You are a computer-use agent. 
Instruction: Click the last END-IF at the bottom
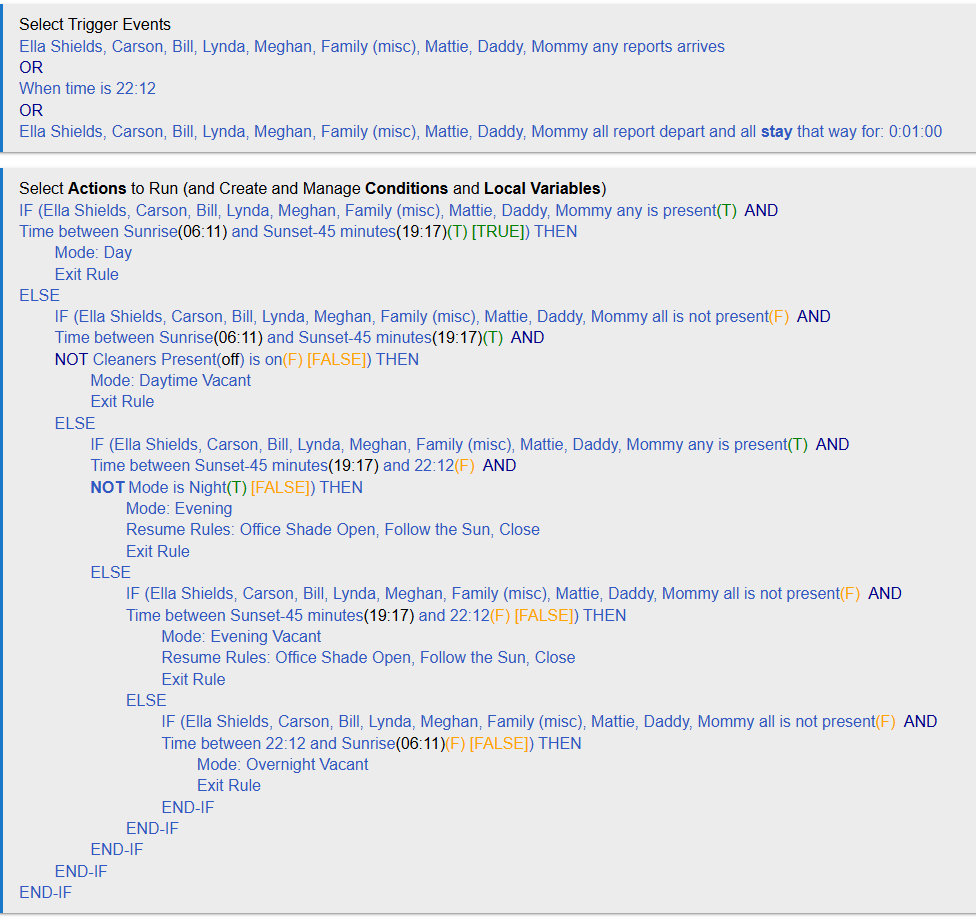click(x=45, y=892)
